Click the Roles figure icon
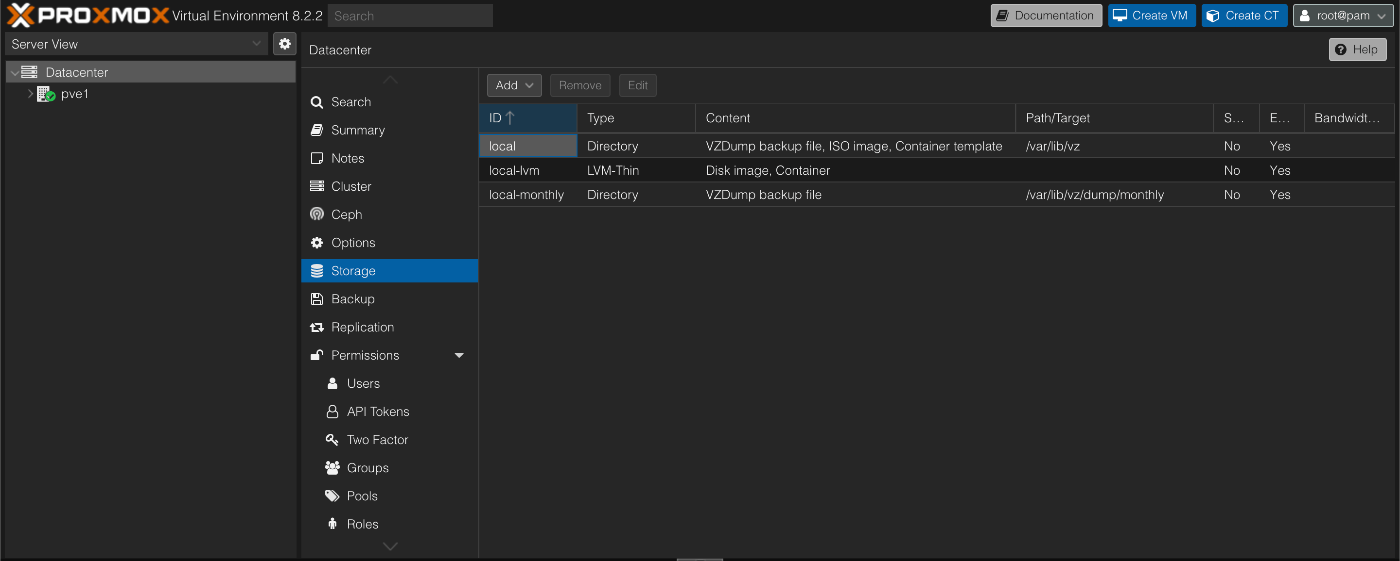This screenshot has width=1400, height=561. pyautogui.click(x=333, y=524)
